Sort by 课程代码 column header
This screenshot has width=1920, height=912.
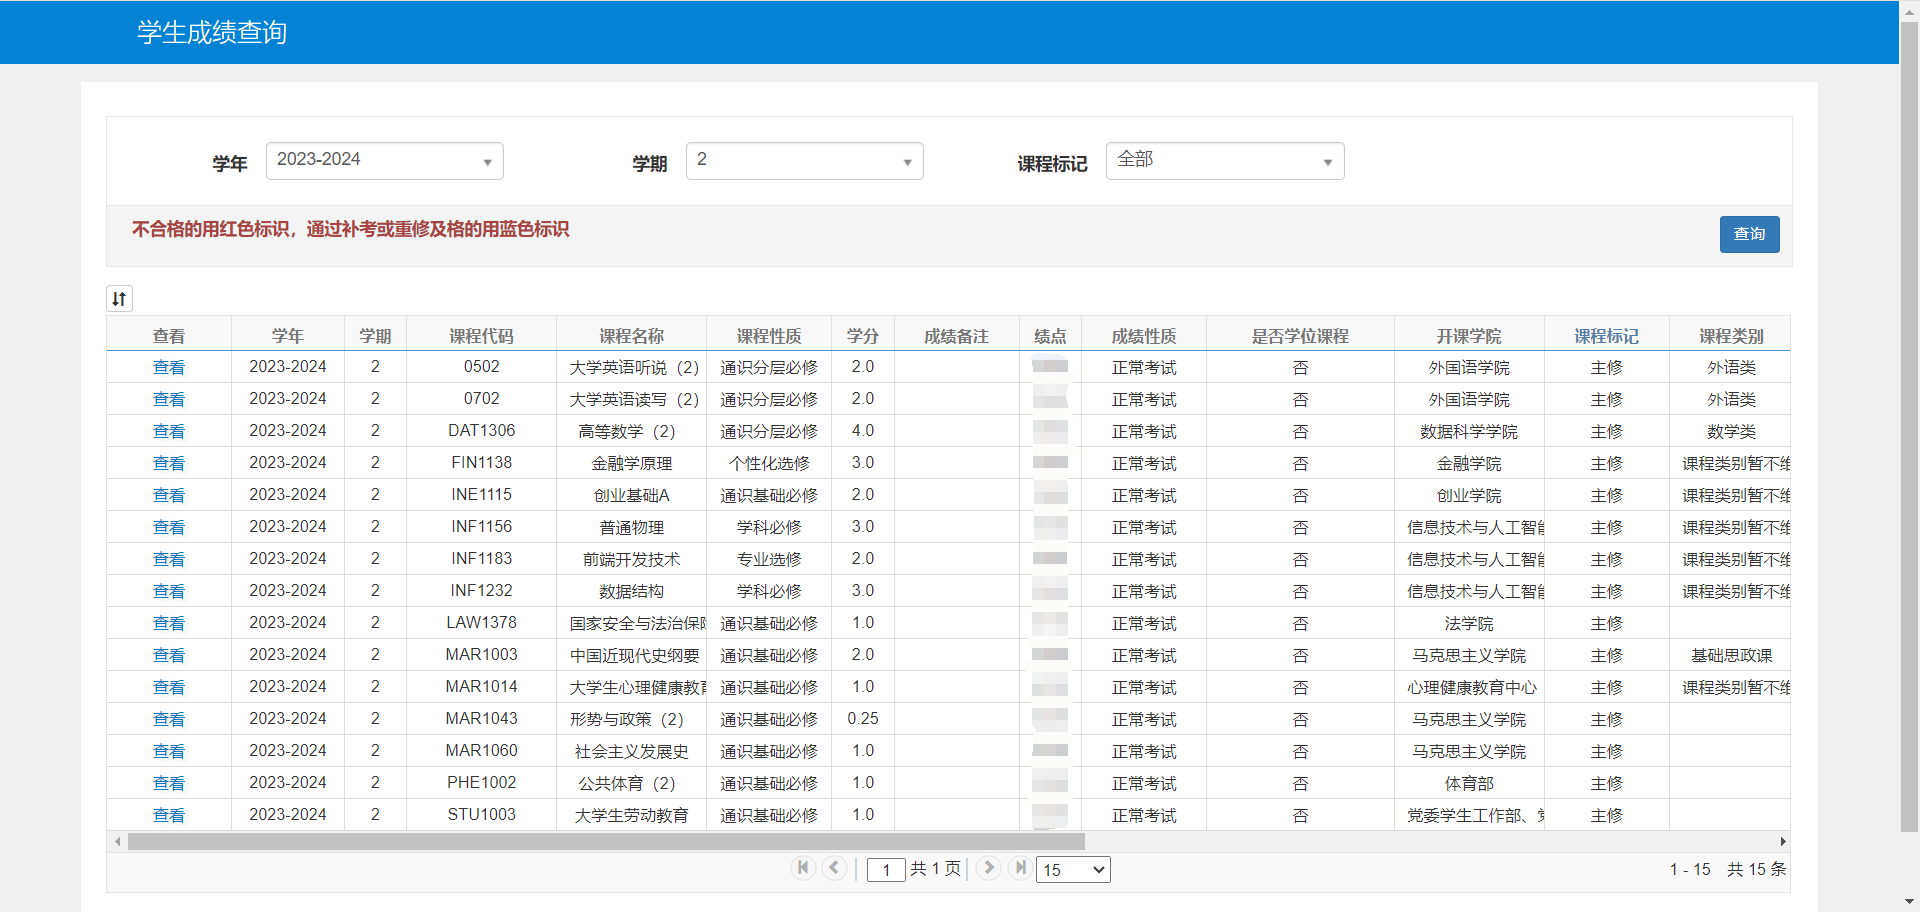(481, 336)
